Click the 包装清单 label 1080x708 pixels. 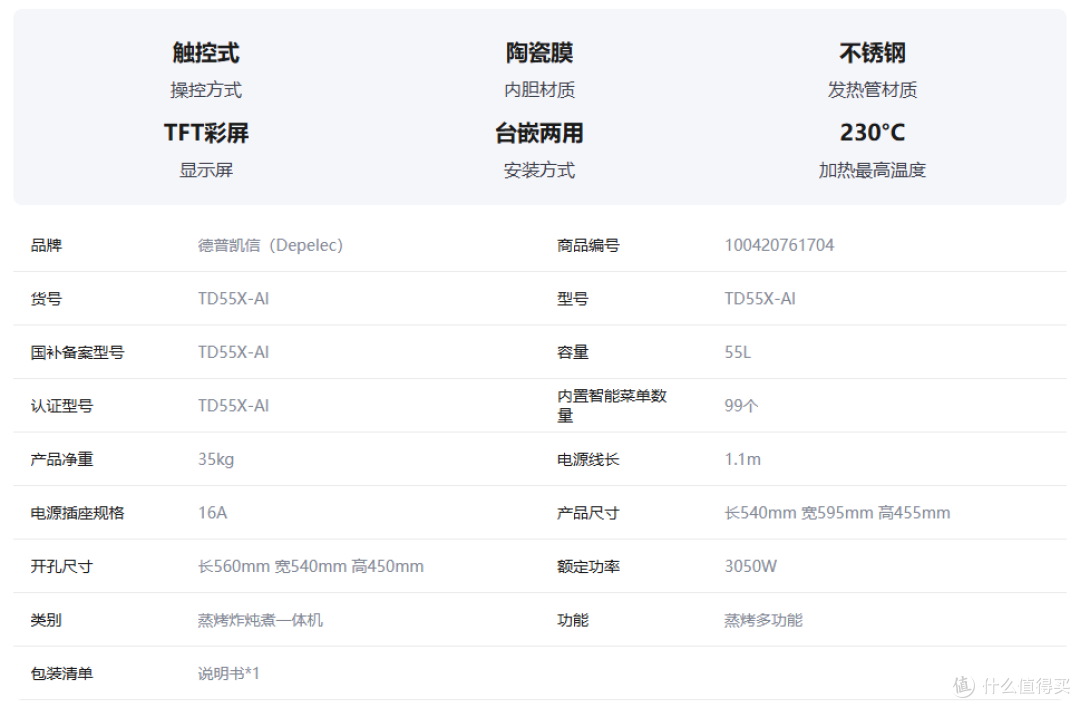point(61,674)
